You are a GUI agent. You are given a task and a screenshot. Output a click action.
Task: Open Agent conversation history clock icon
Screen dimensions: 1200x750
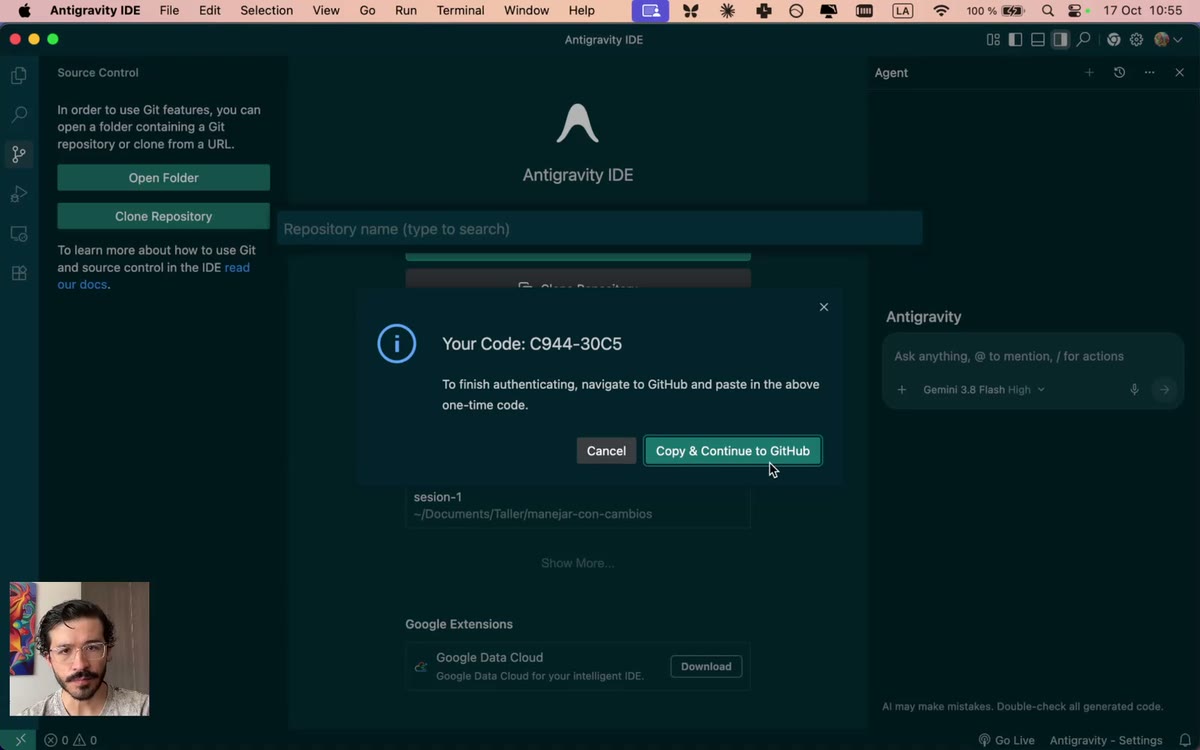(1119, 72)
